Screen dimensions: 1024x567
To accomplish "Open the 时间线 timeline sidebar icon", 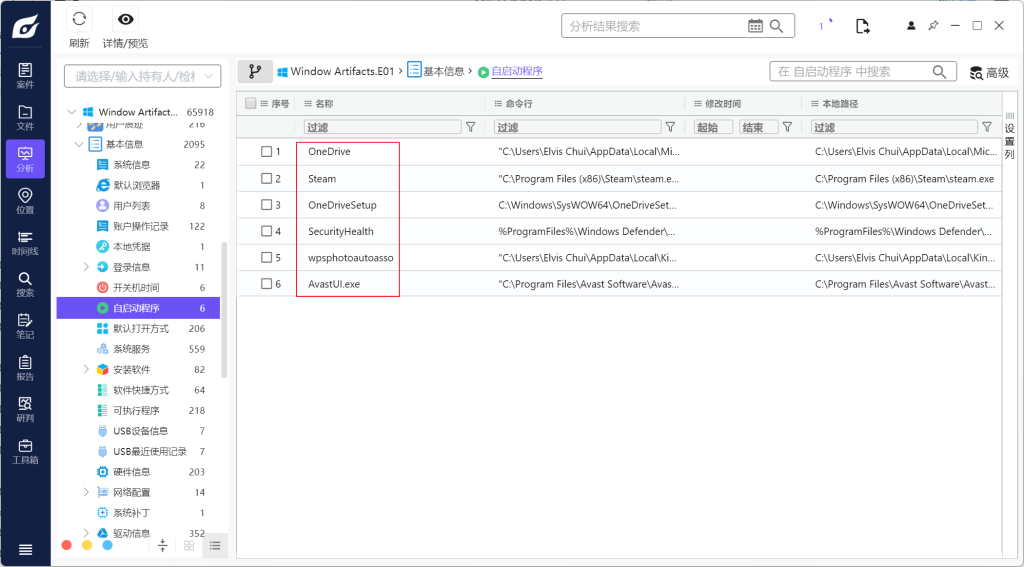I will pos(25,243).
